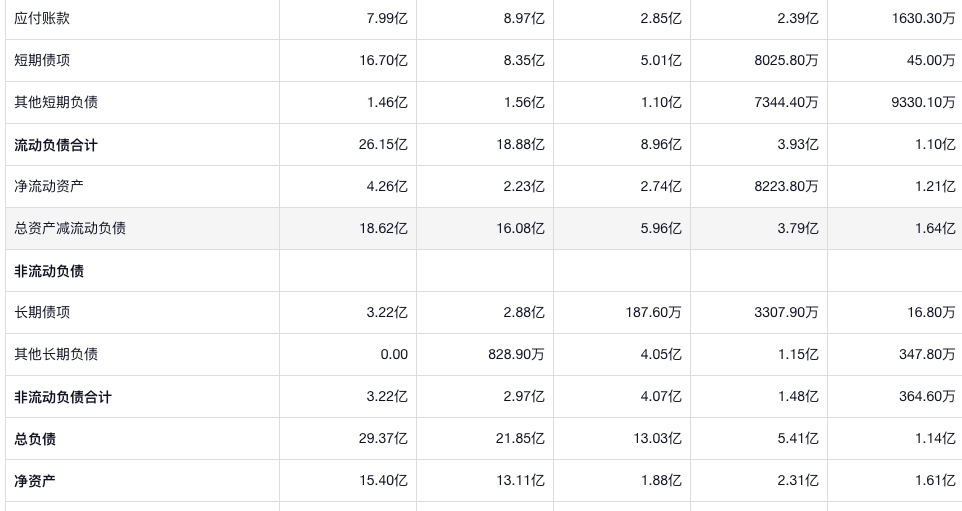Select the 净资产 row label

tap(35, 481)
